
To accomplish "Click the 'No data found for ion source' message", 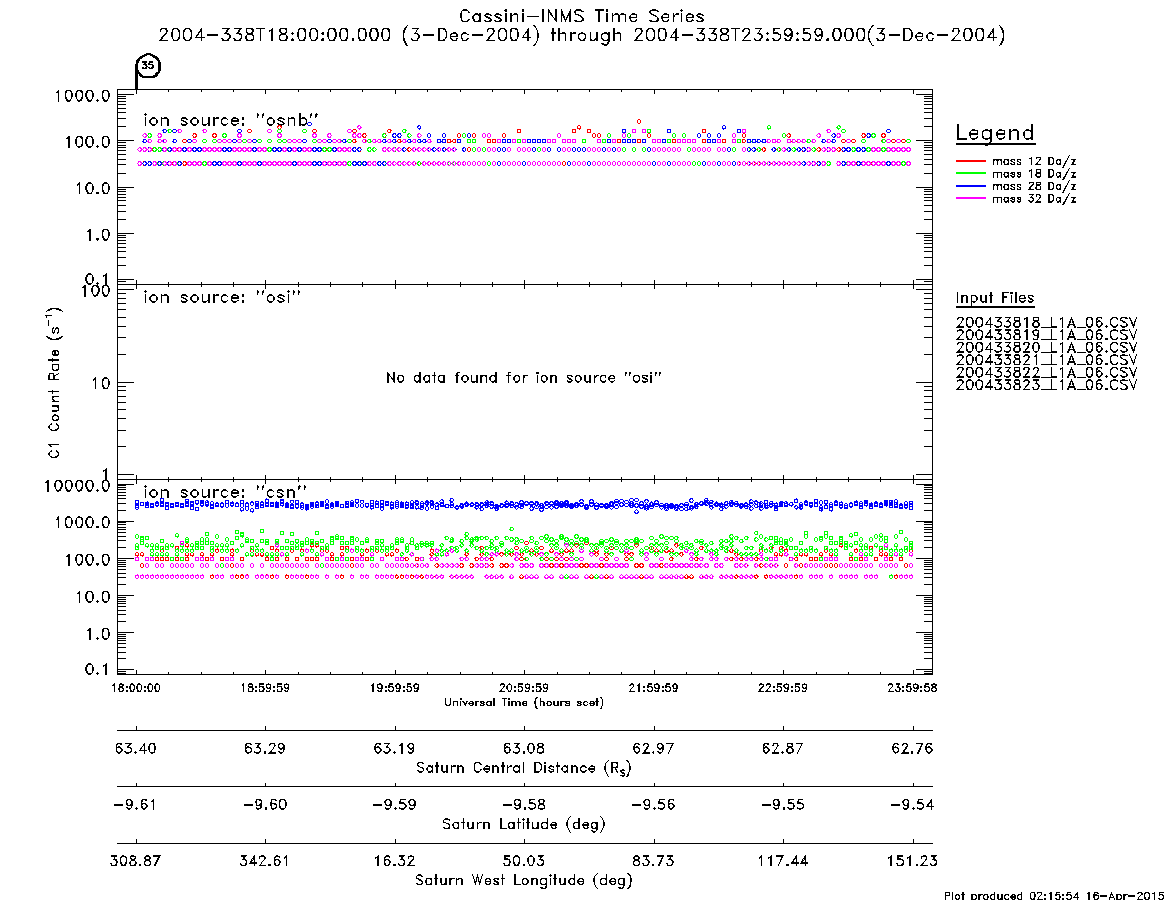I will click(524, 378).
